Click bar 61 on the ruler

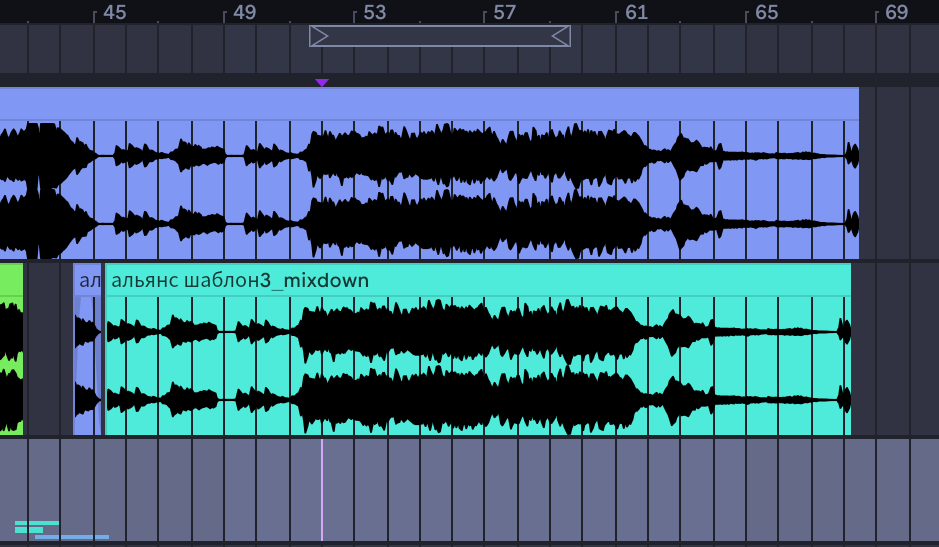(x=636, y=12)
